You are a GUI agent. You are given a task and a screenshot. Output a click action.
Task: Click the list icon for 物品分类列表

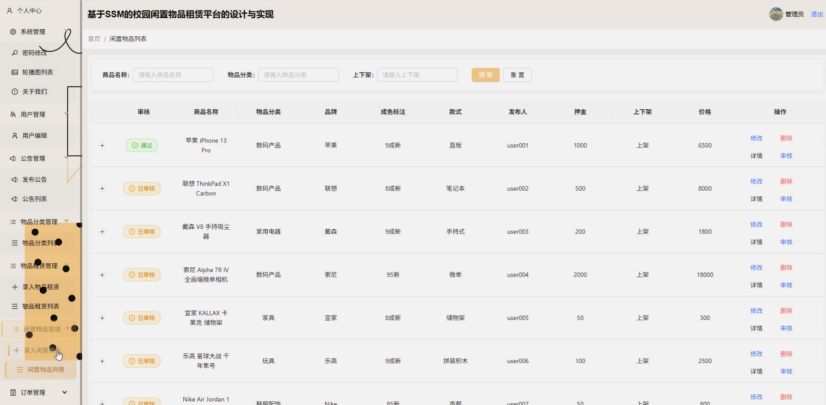pyautogui.click(x=15, y=243)
